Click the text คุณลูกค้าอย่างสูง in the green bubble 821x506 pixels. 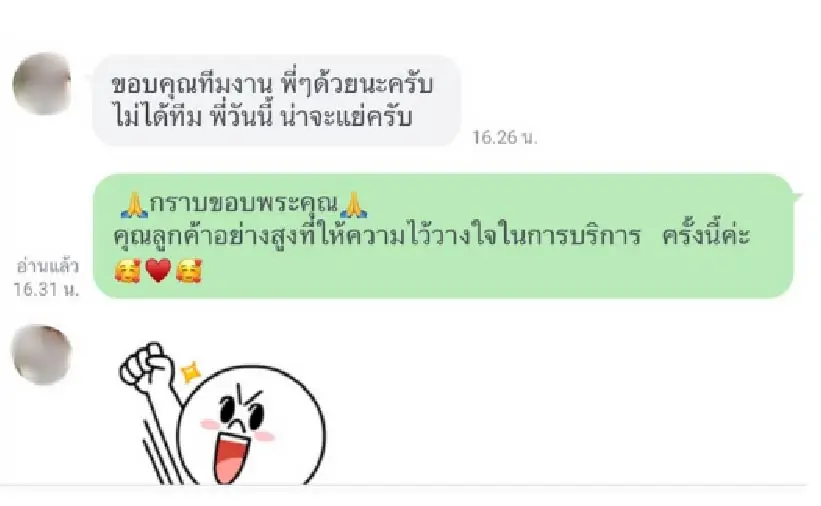206,237
